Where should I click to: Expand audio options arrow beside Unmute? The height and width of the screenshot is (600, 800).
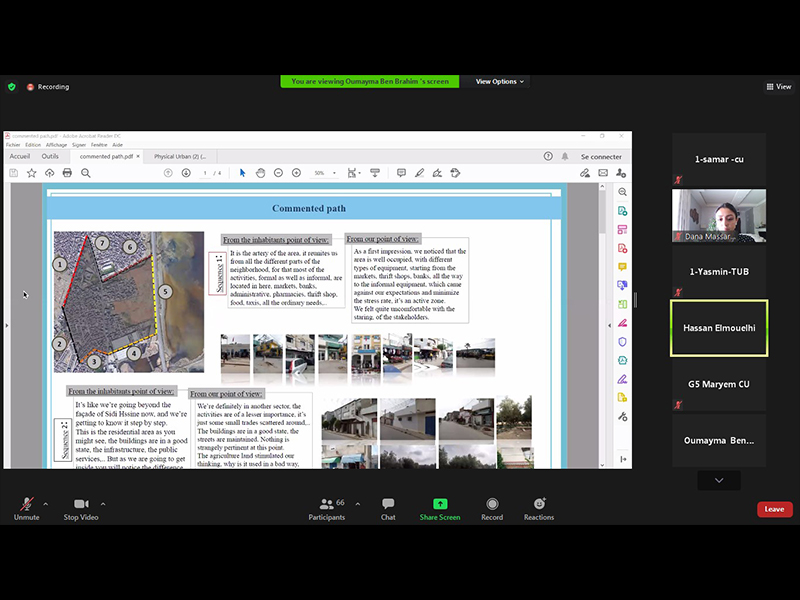45,503
